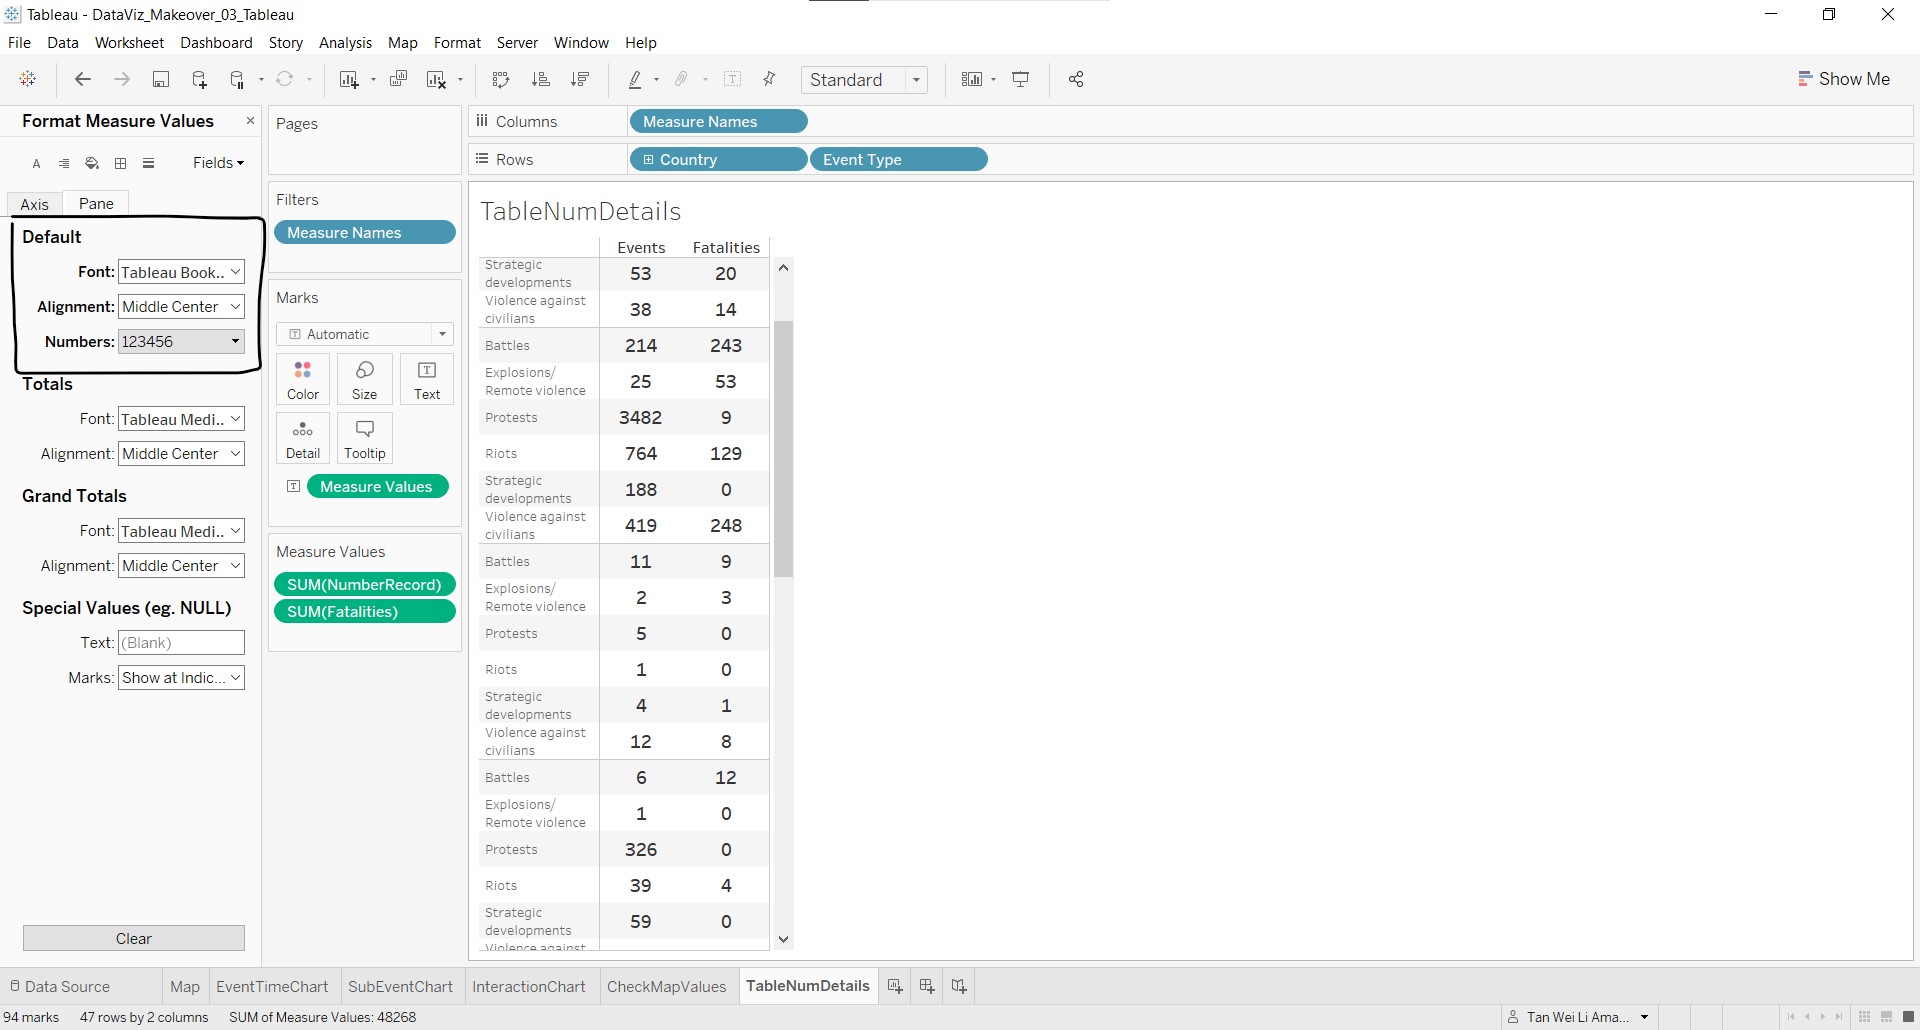Screen dimensions: 1920x1030
Task: Open the Tooltip marks card button
Action: [365, 439]
